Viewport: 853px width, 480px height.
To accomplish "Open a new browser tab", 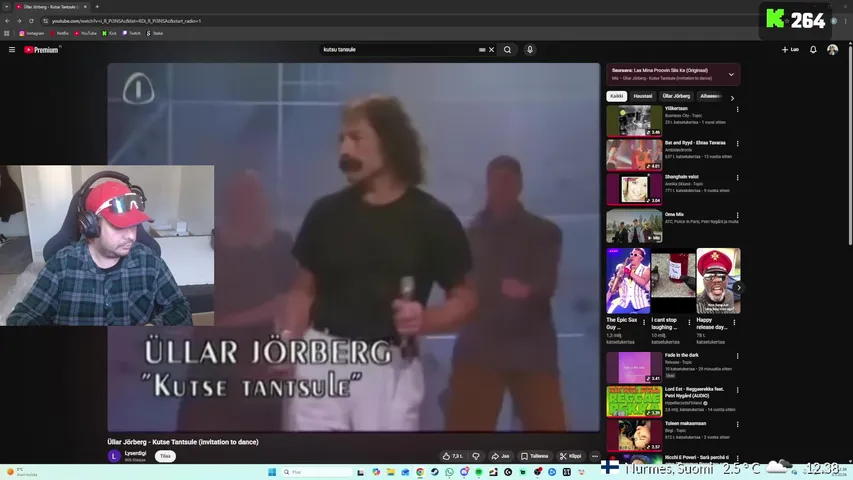I will [97, 7].
